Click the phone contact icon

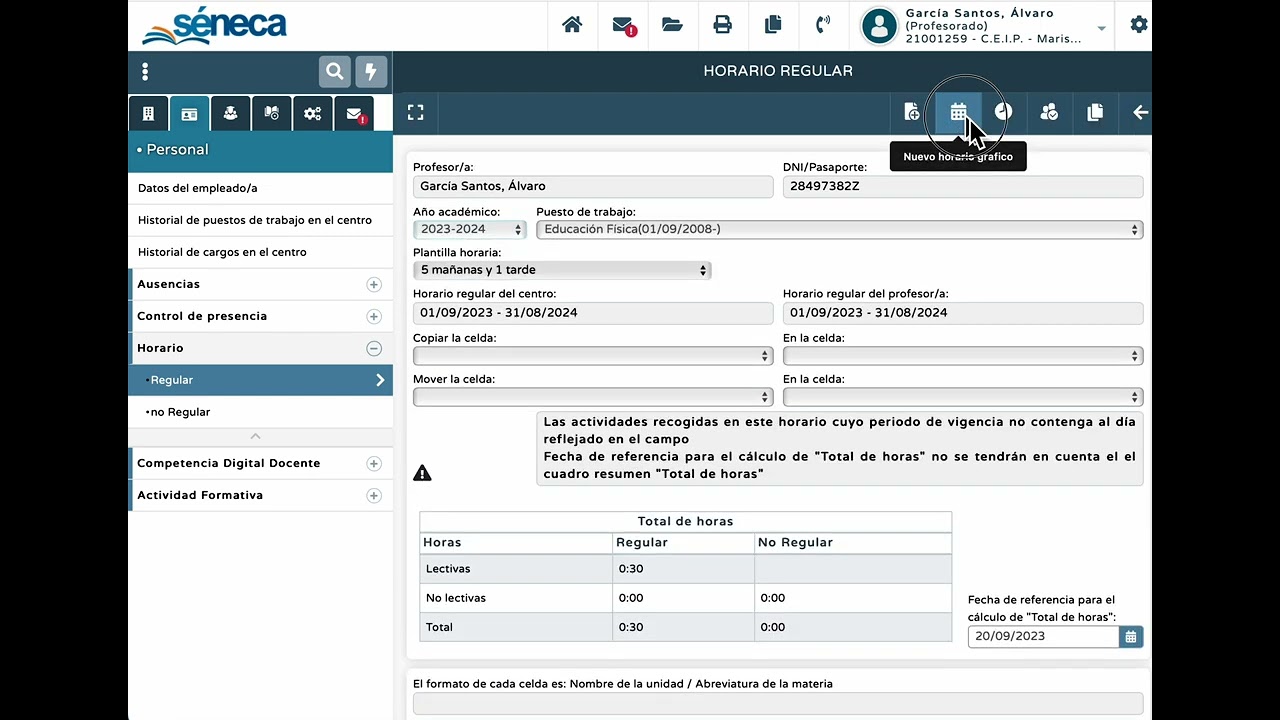pyautogui.click(x=823, y=25)
